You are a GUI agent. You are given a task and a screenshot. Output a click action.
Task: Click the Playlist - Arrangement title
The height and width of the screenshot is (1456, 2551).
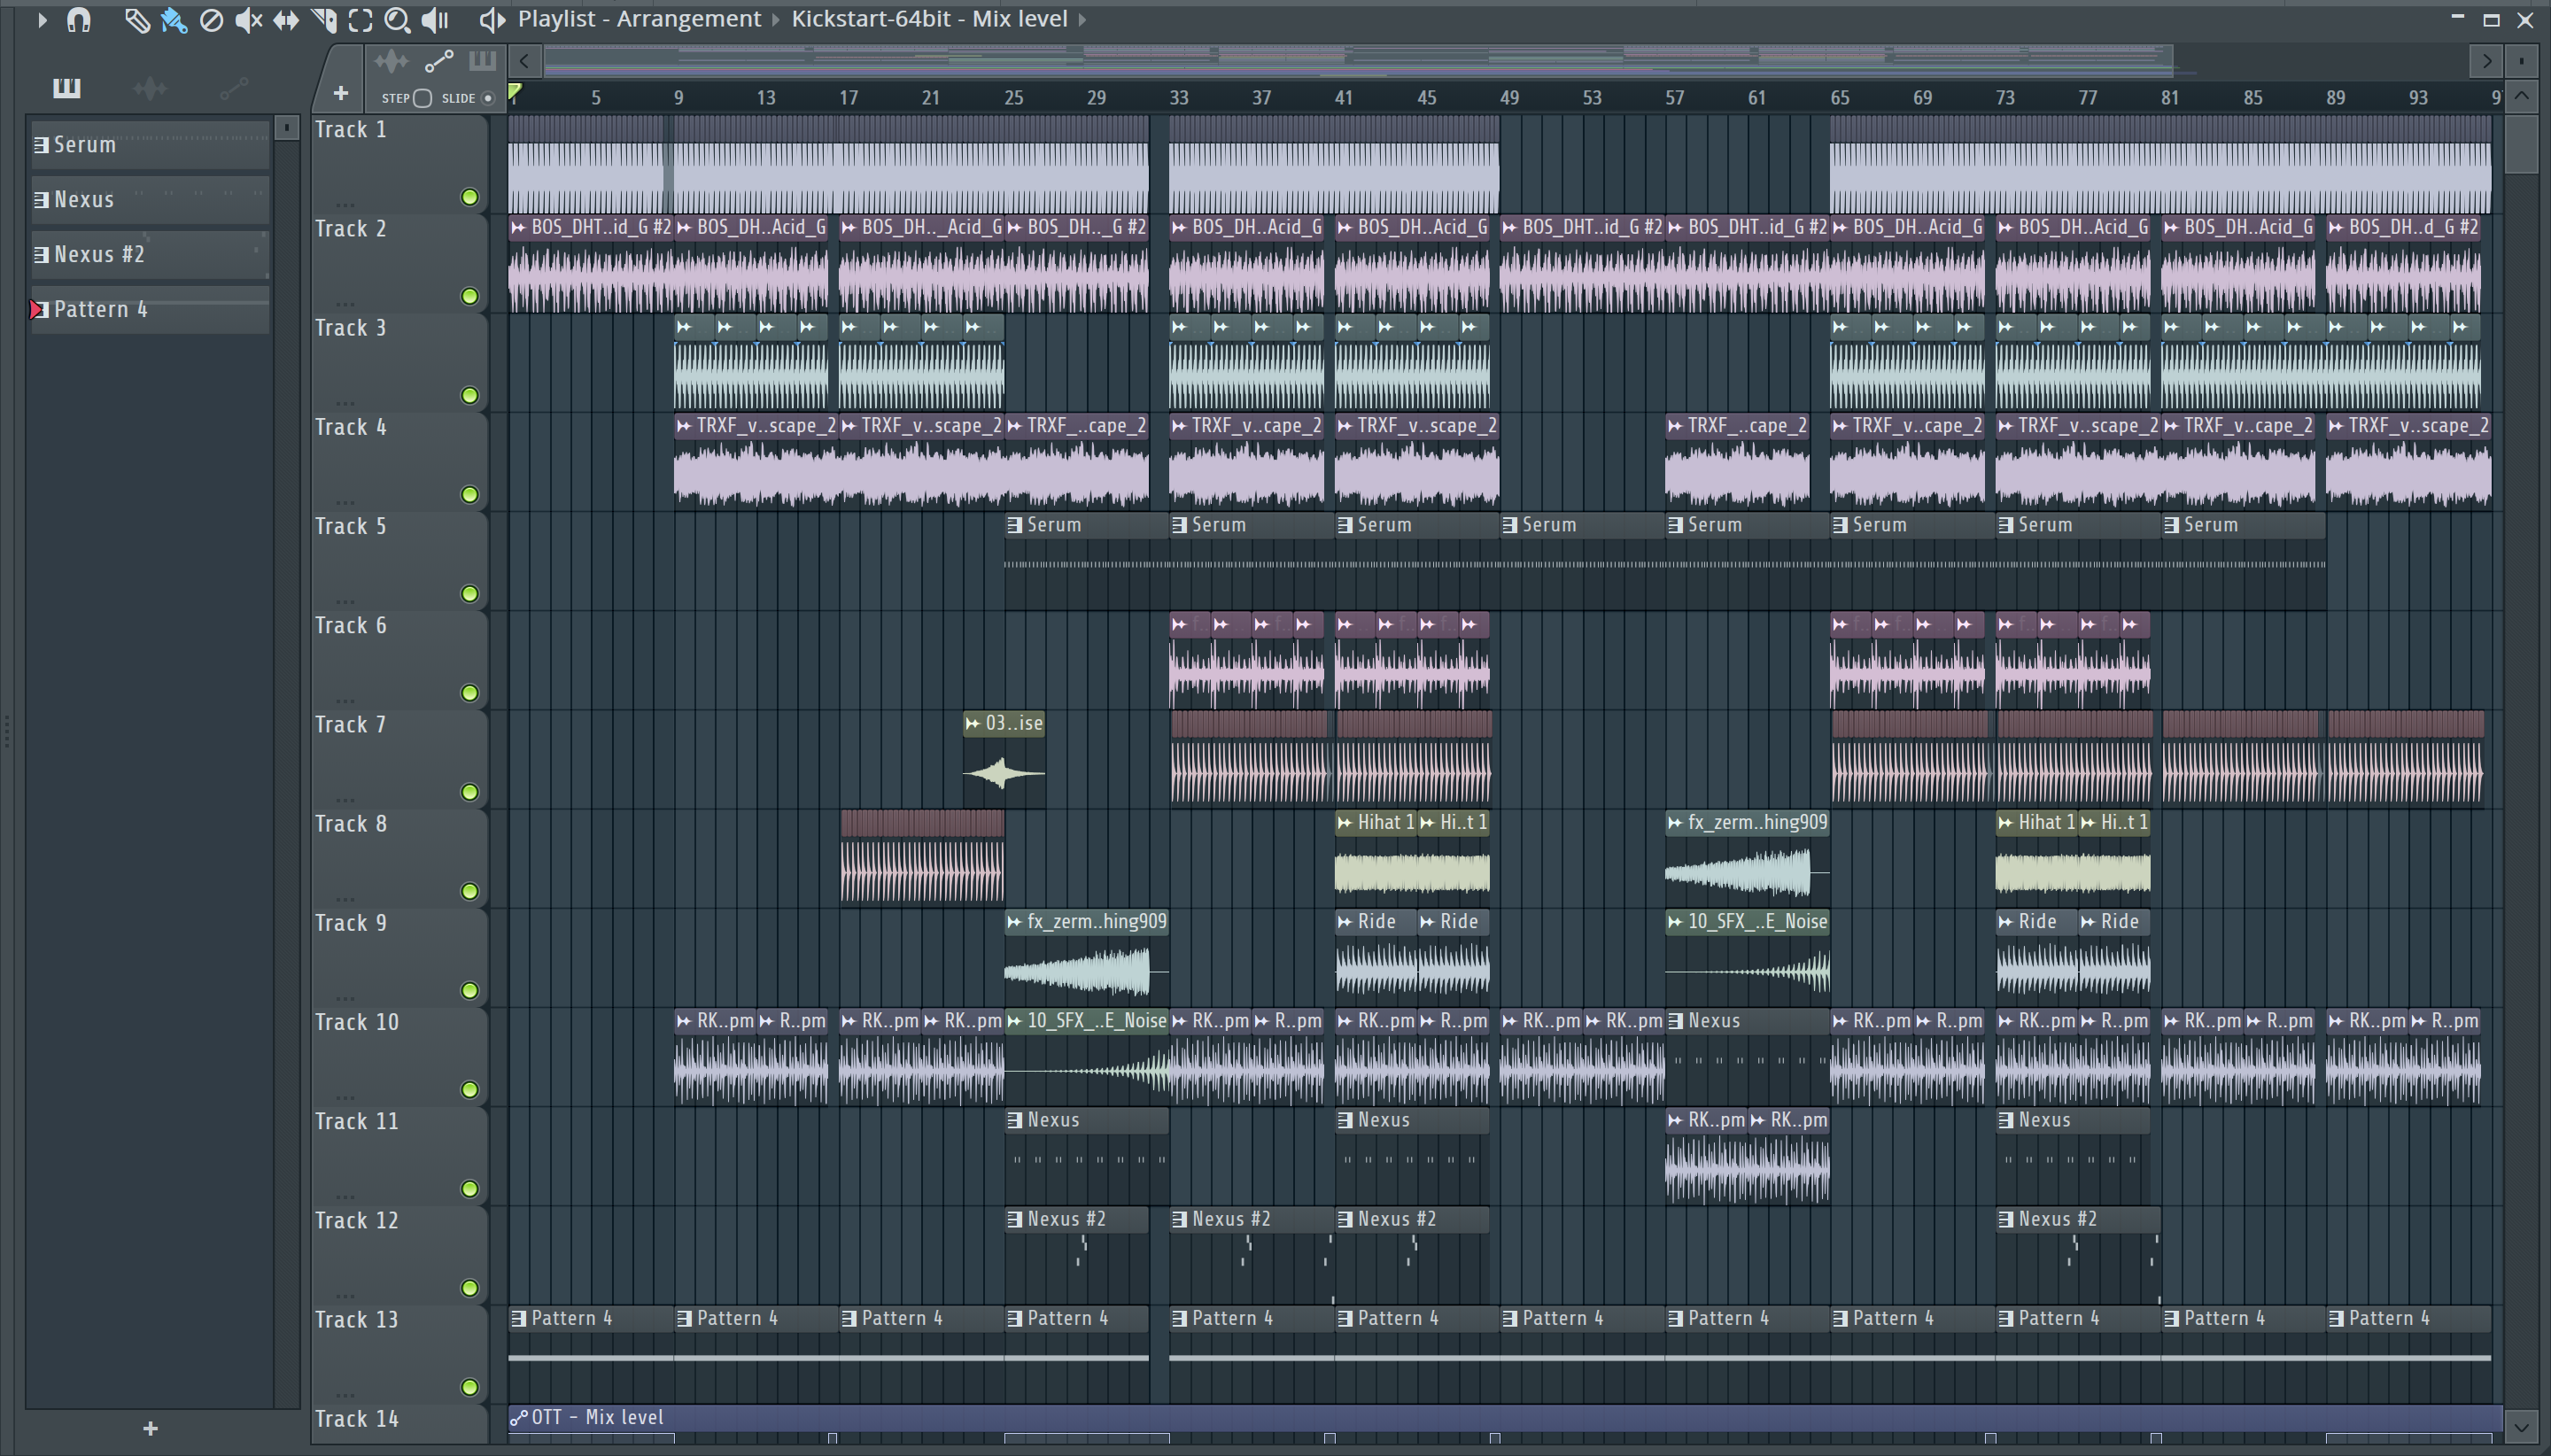pos(639,19)
